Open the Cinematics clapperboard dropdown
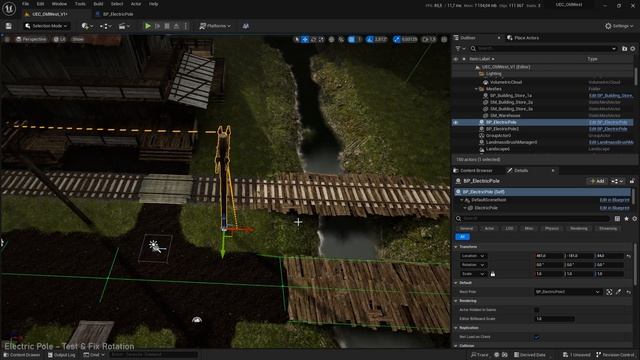The image size is (640, 360). [123, 26]
